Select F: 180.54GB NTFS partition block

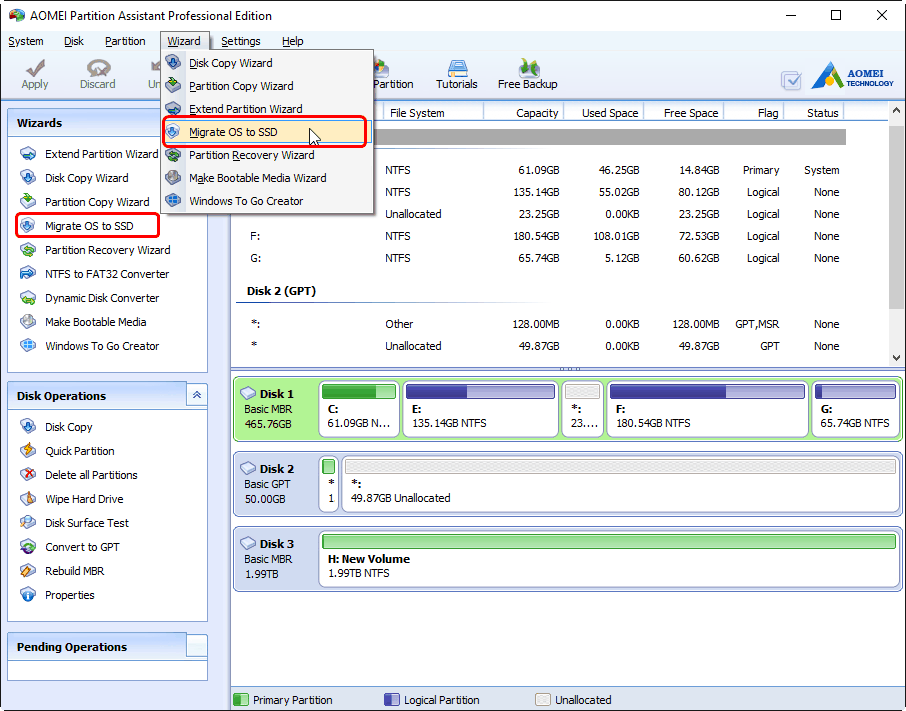click(707, 409)
